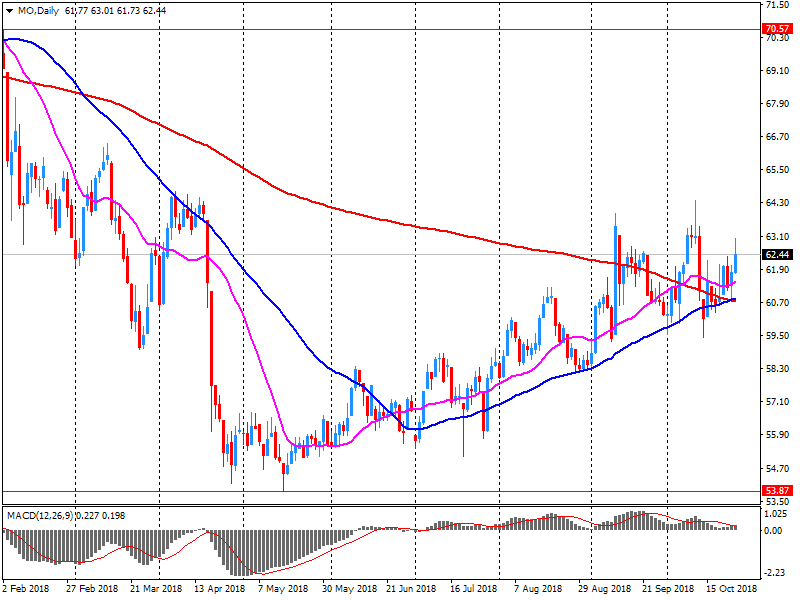The width and height of the screenshot is (800, 600).
Task: Select the 71.50 price scale label
Action: (x=777, y=5)
